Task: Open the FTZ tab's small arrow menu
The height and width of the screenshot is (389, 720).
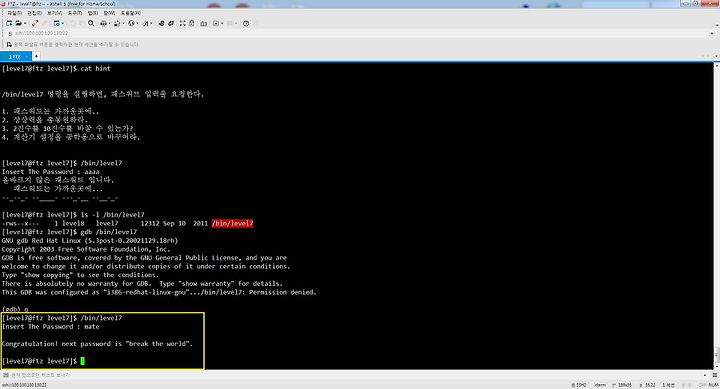Action: click(27, 56)
